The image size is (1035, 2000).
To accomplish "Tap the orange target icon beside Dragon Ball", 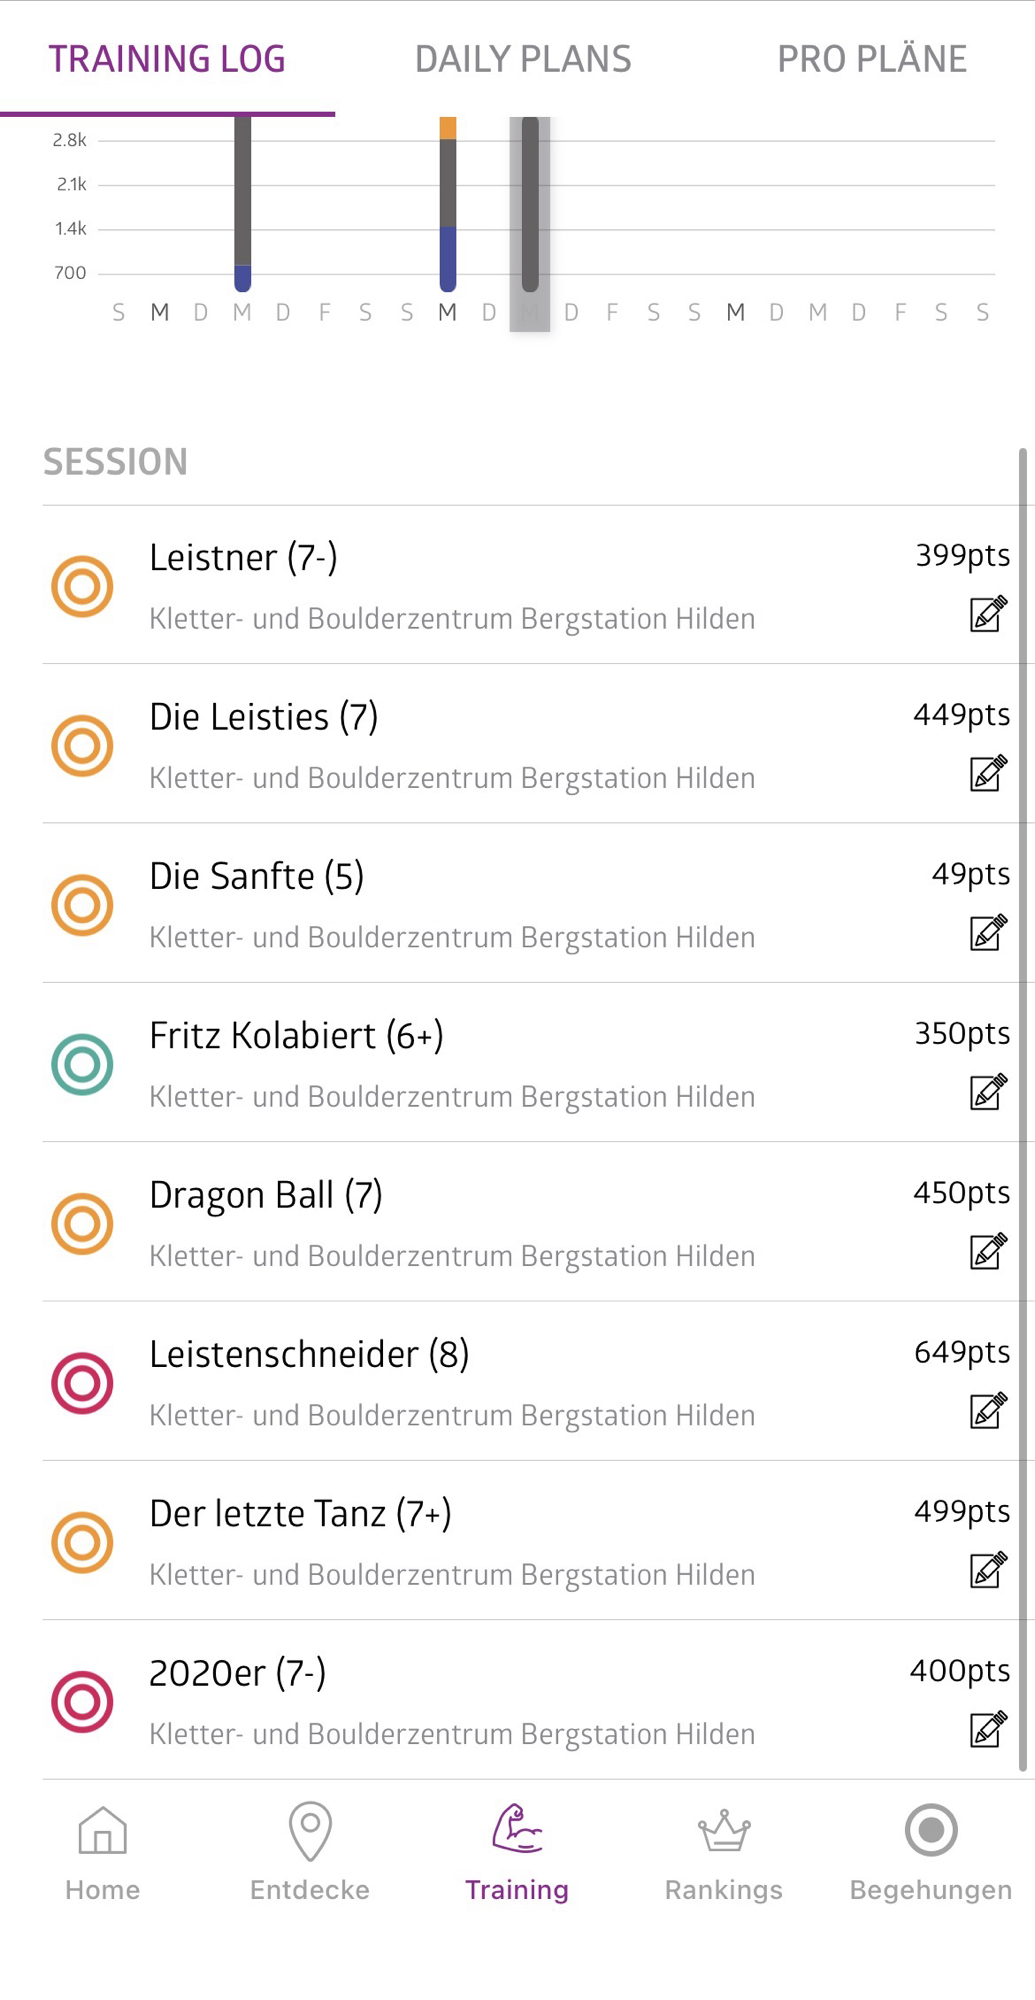I will click(x=82, y=1223).
